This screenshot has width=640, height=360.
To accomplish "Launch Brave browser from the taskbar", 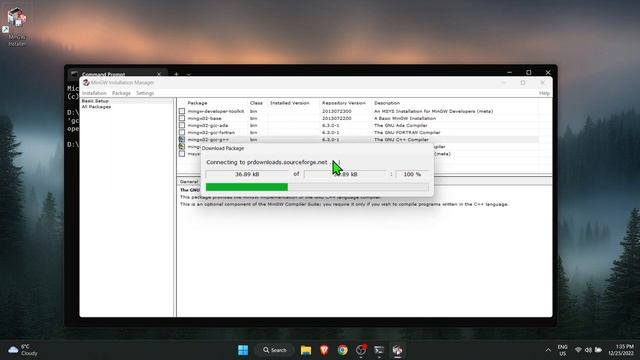I will 324,350.
